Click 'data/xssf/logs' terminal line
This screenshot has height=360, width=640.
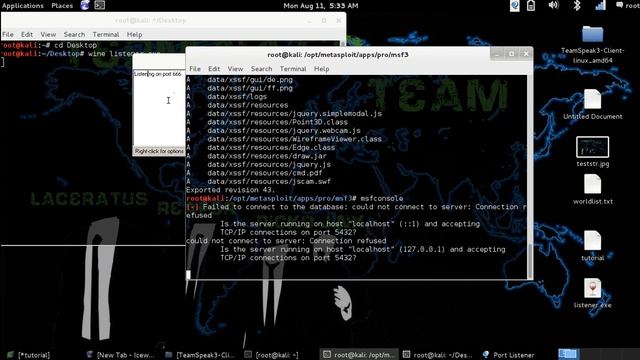(x=237, y=97)
